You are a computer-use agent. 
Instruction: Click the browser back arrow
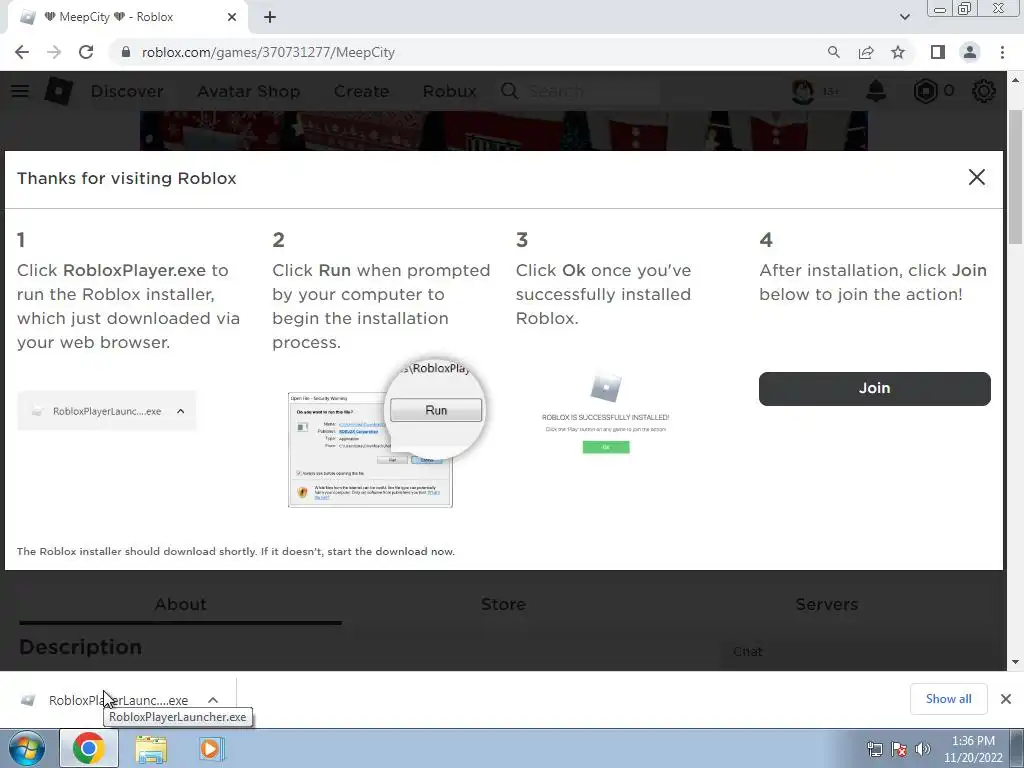[x=22, y=52]
